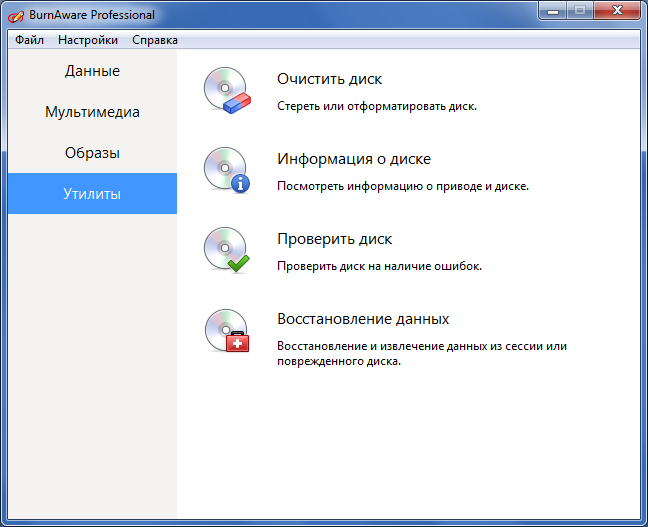The width and height of the screenshot is (648, 527).
Task: Click the Verify Disc green checkmark icon
Action: pos(226,250)
